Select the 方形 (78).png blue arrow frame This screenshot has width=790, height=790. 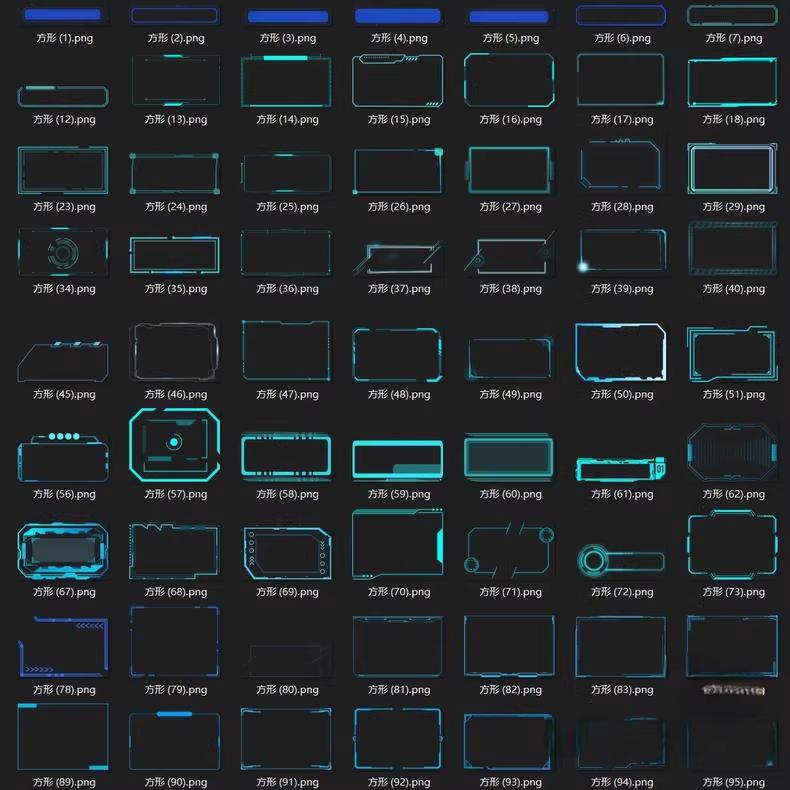point(63,646)
